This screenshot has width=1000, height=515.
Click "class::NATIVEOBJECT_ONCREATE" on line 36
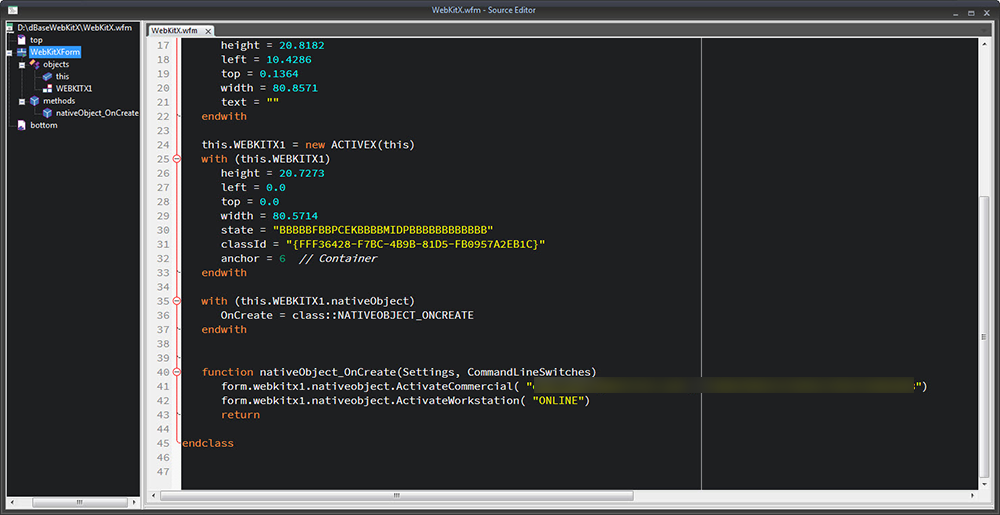(383, 315)
